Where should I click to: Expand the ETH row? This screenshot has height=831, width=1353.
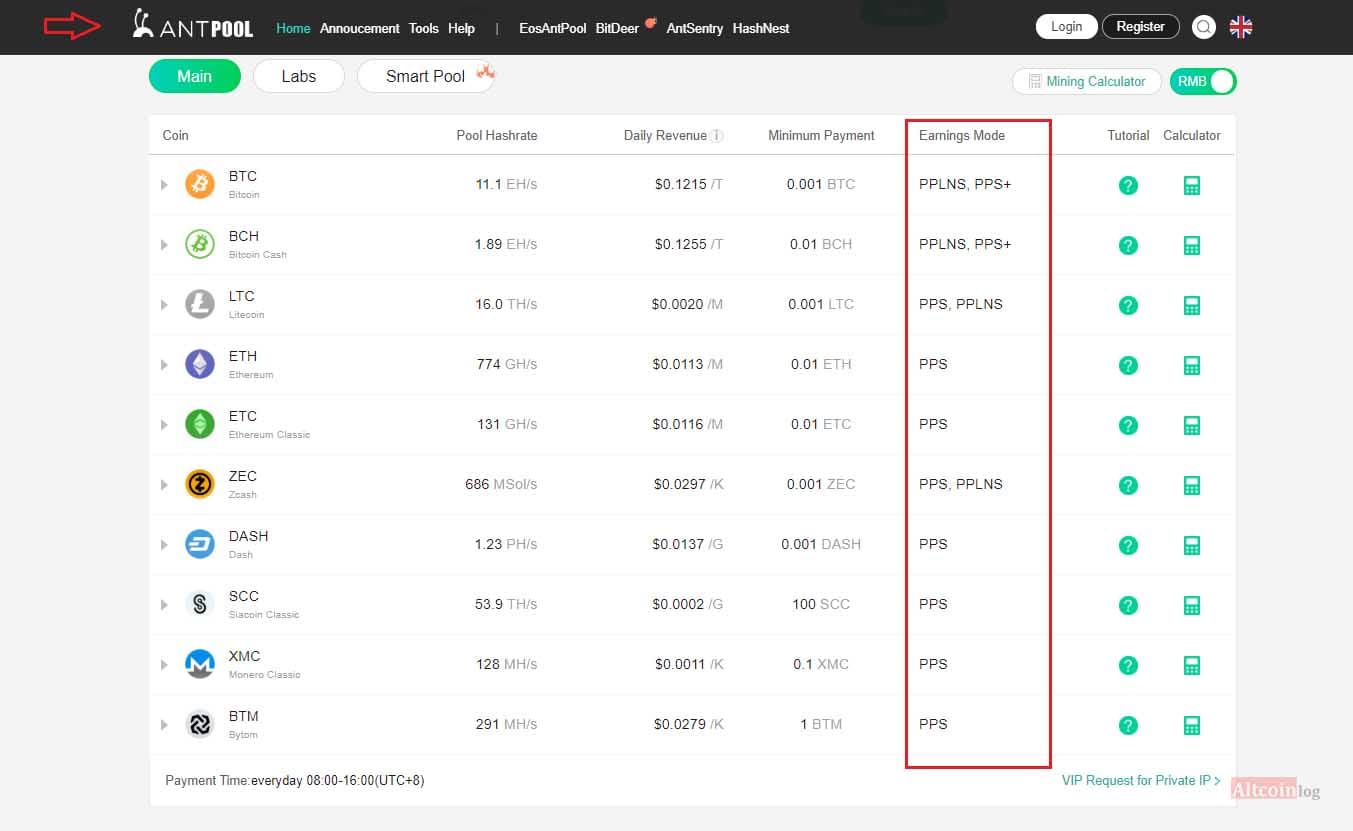point(165,365)
